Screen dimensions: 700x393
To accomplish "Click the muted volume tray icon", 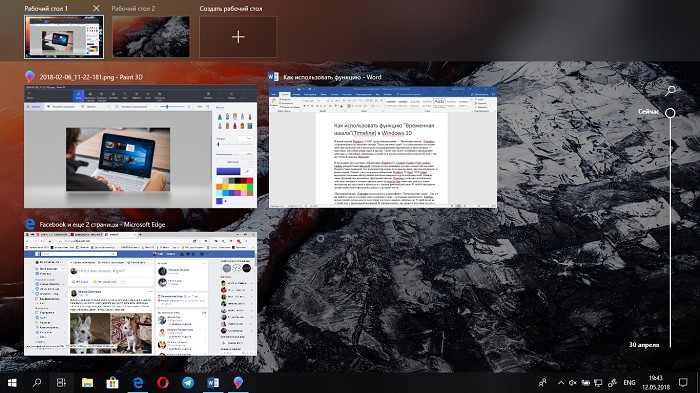I will click(573, 383).
